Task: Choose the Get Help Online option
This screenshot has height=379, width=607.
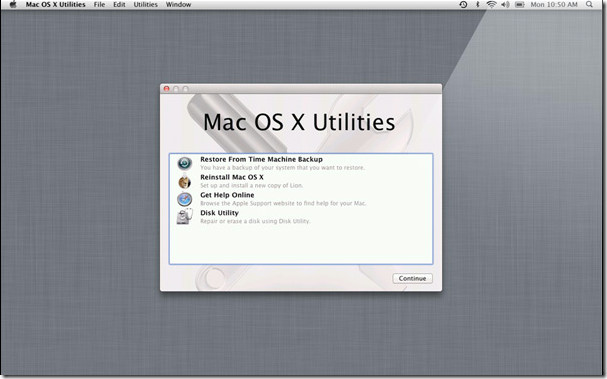Action: [301, 199]
